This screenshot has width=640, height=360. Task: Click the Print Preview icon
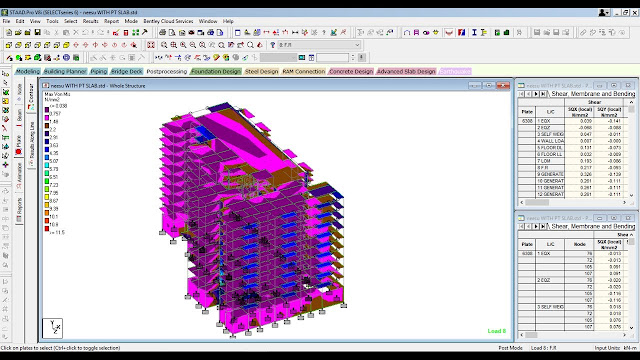[172, 32]
